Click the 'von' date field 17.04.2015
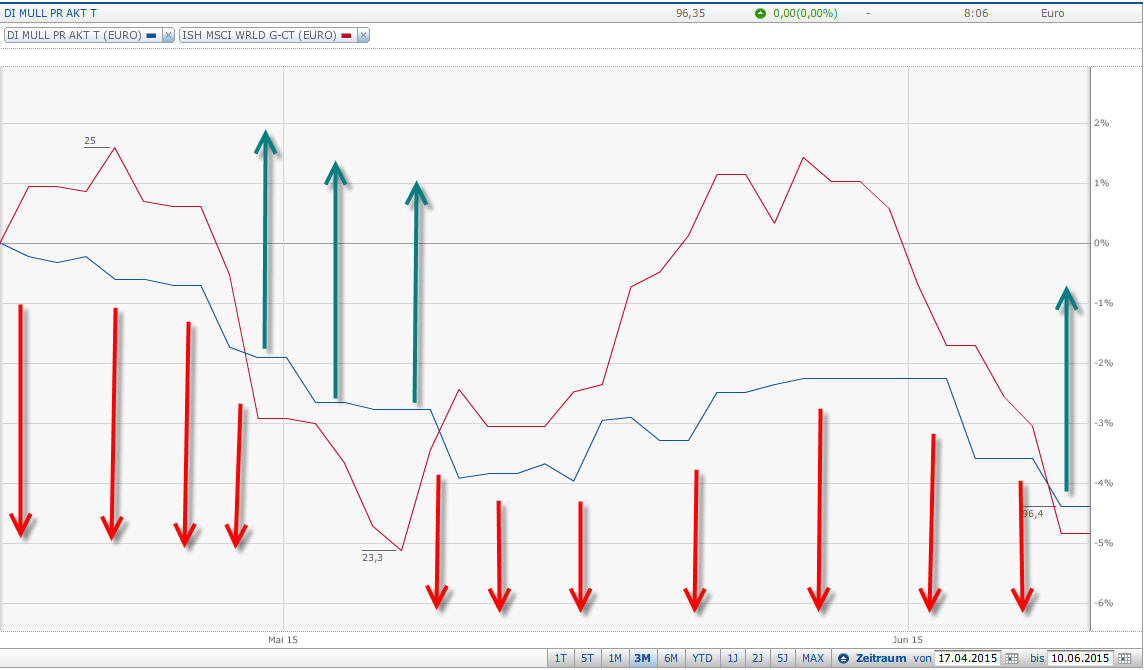Screen dimensions: 1144x670 [x=967, y=658]
